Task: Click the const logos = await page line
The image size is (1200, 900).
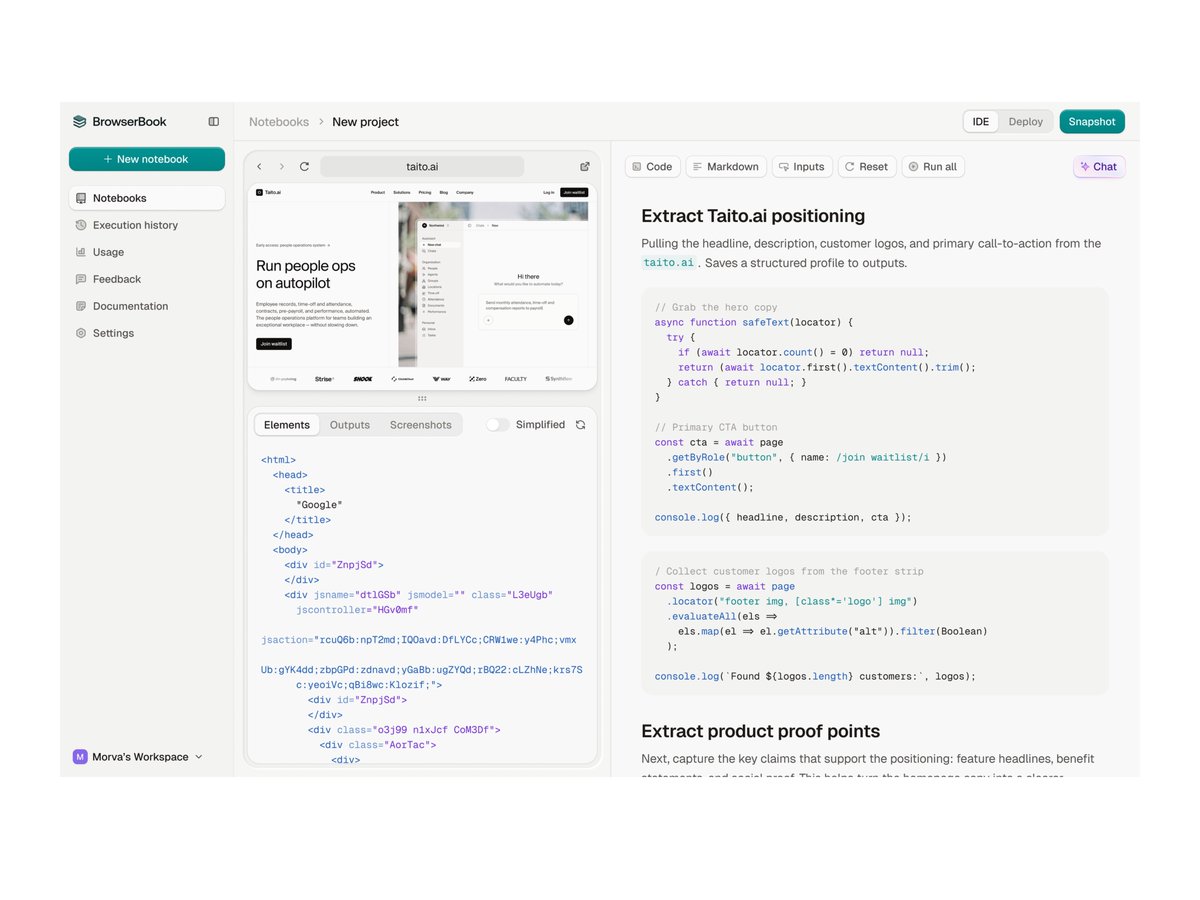Action: 725,586
